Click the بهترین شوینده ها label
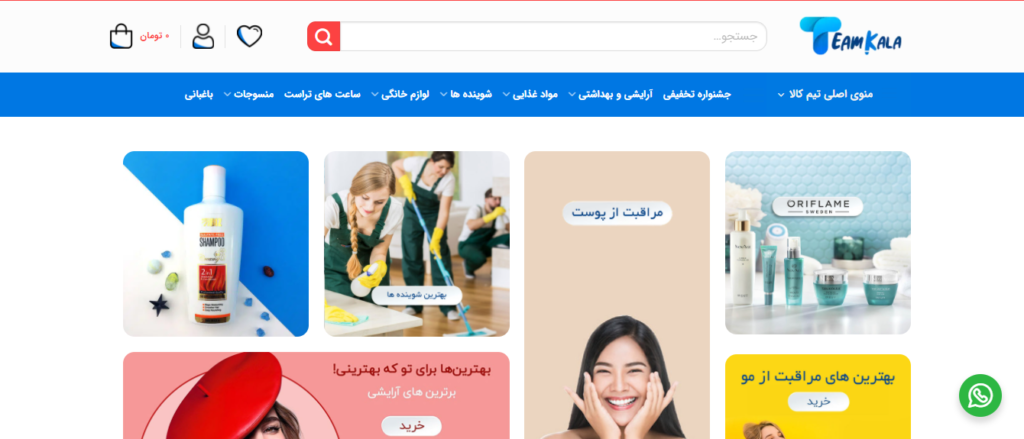This screenshot has width=1024, height=439. [x=417, y=295]
